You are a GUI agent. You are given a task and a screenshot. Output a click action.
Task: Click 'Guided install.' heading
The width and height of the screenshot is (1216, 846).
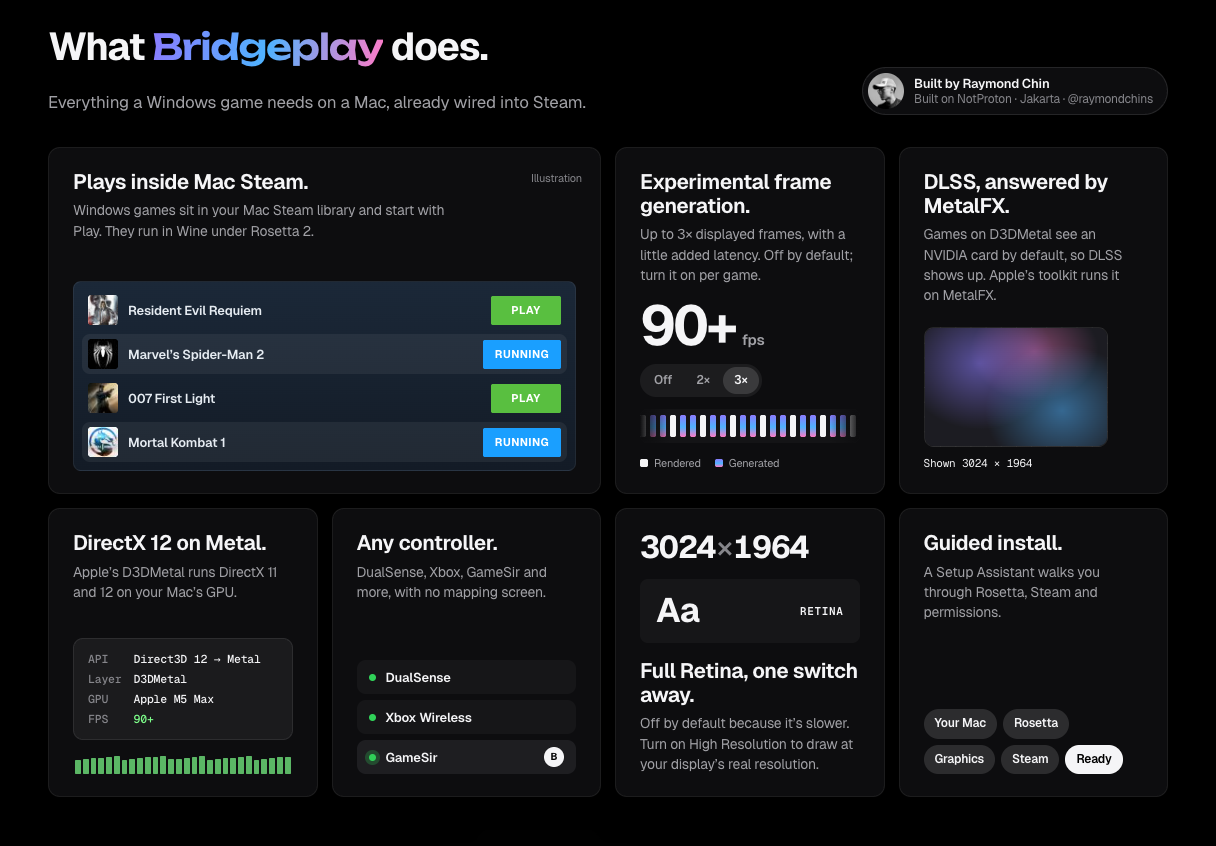pos(993,543)
